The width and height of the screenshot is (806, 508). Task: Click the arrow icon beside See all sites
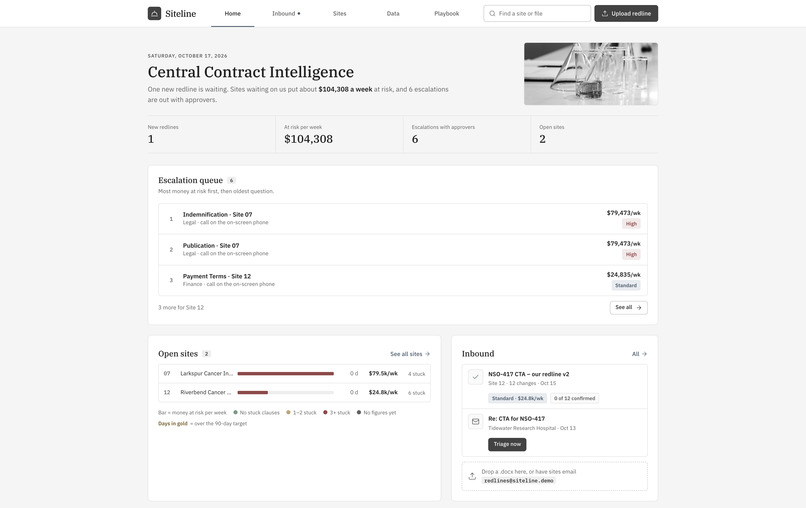428,354
